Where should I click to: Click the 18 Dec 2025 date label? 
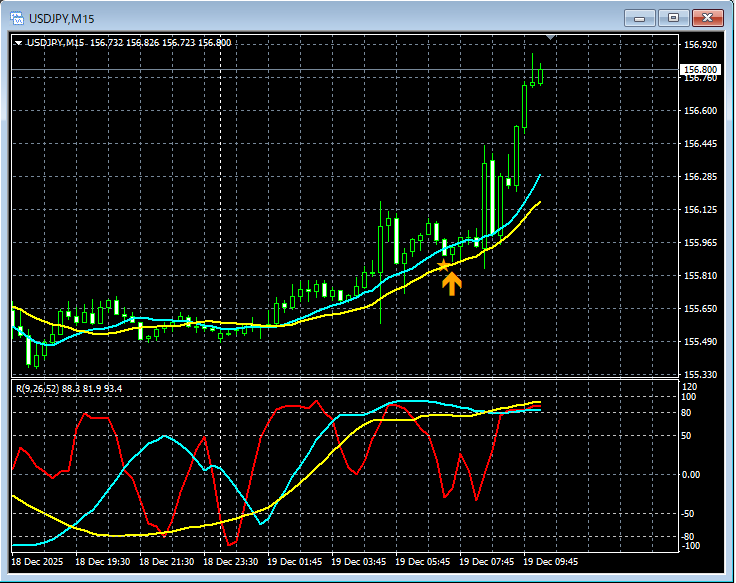[x=39, y=562]
